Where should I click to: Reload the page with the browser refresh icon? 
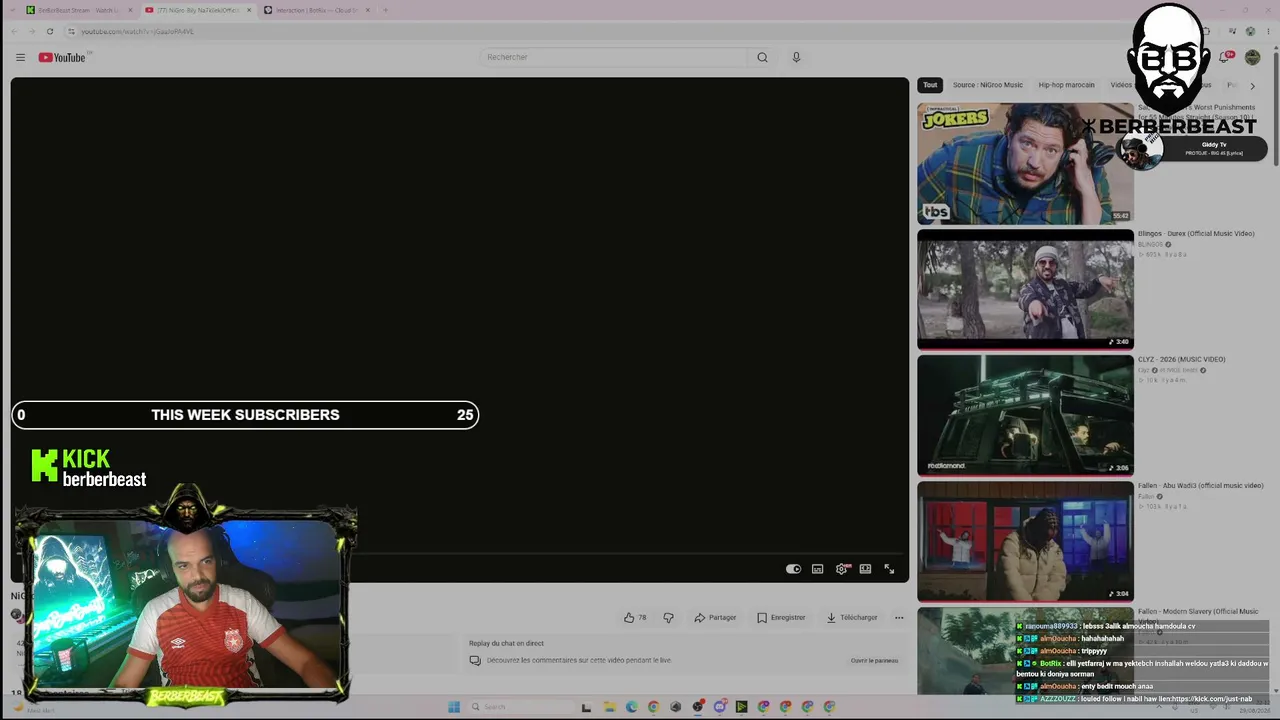click(49, 31)
